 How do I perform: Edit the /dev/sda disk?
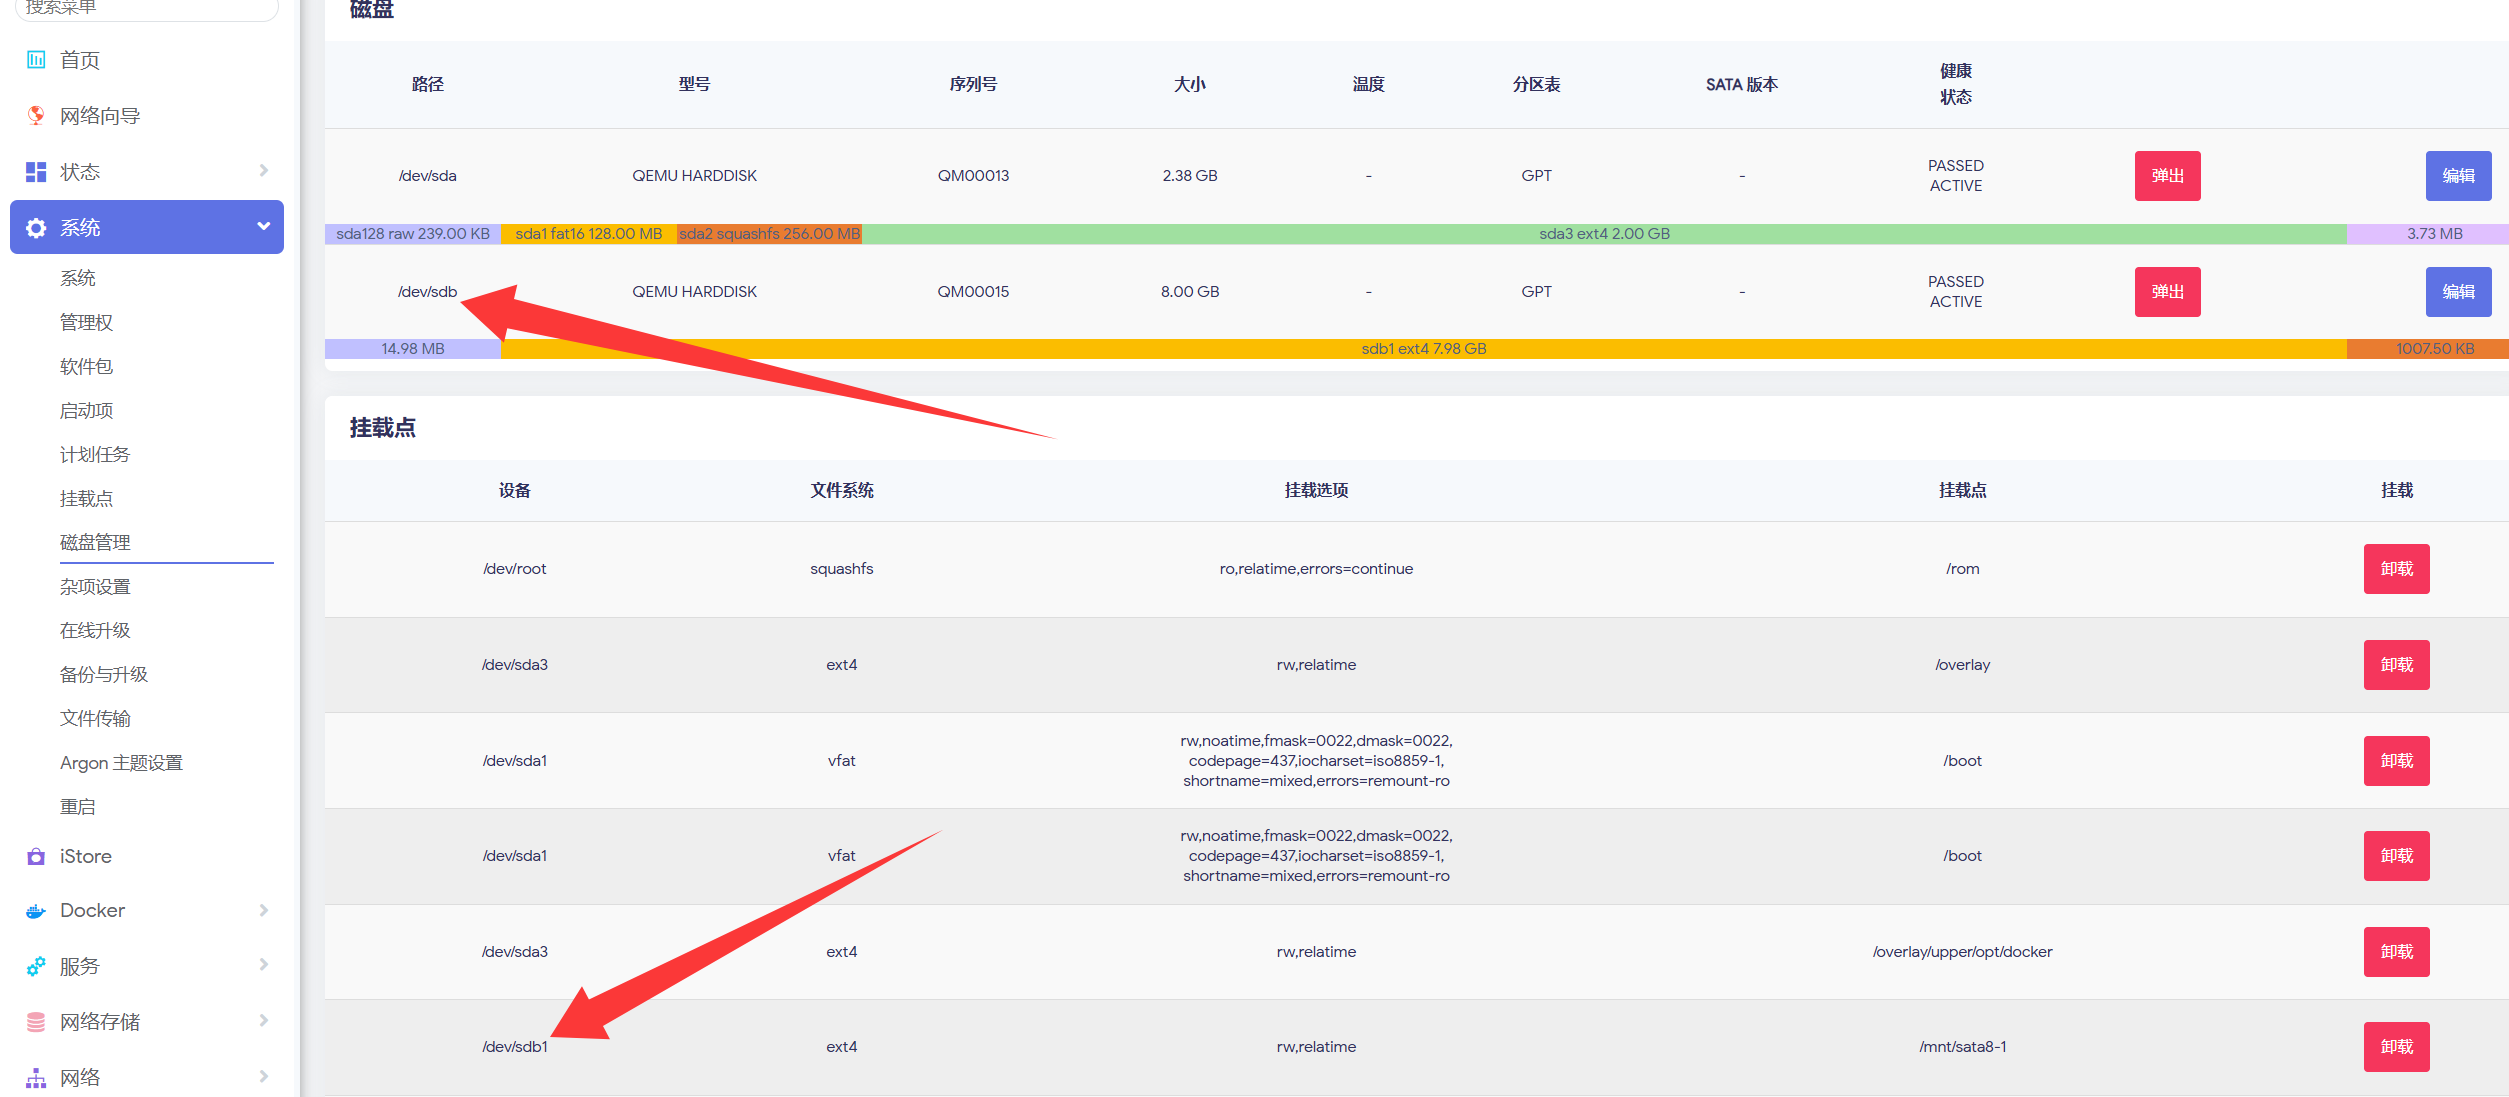[x=2458, y=176]
